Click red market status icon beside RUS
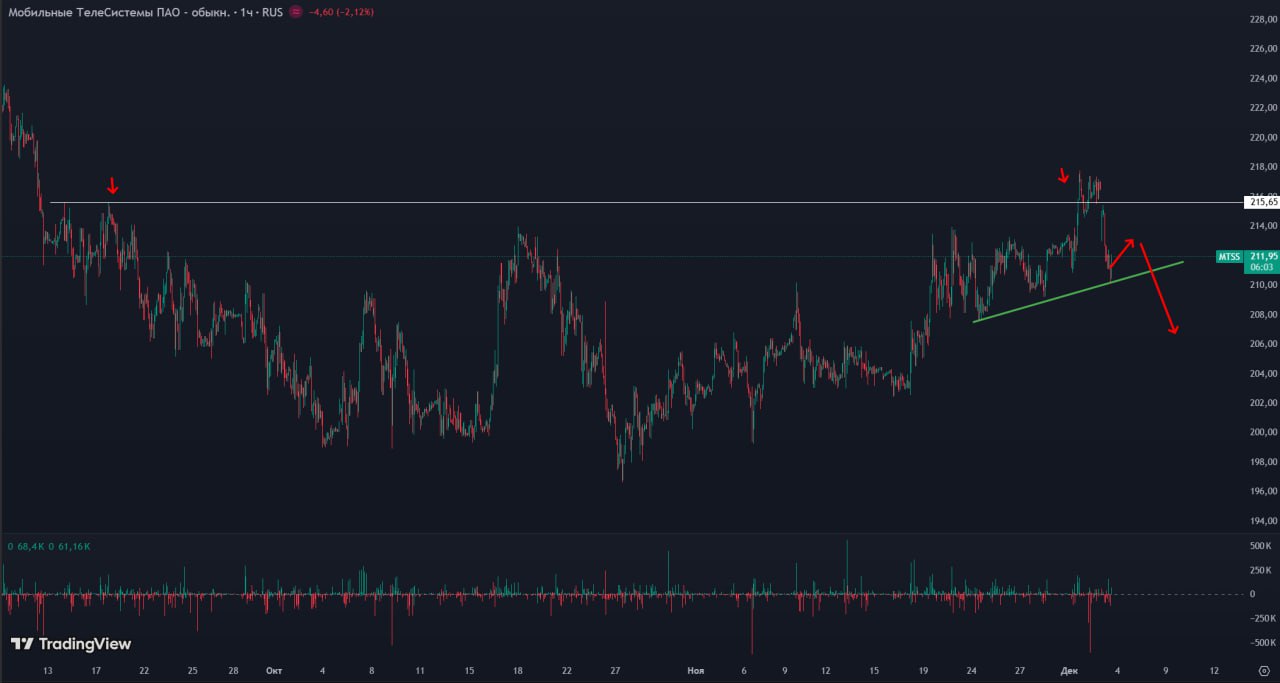The height and width of the screenshot is (683, 1280). point(295,12)
